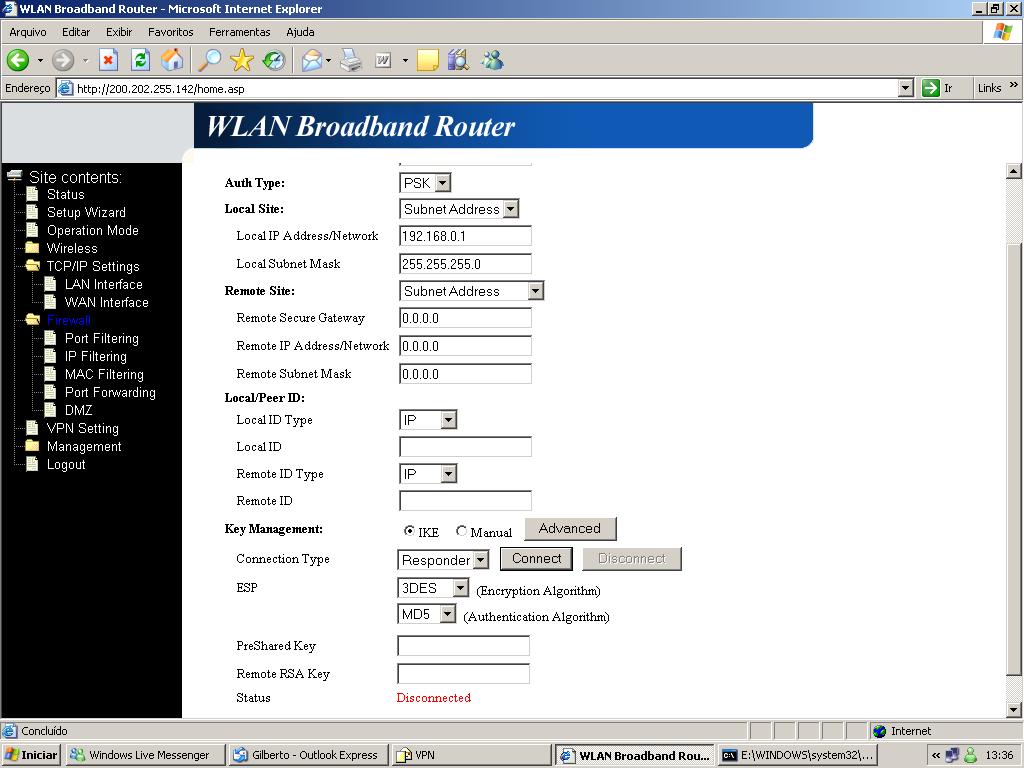Viewport: 1024px width, 768px height.
Task: Open the VPN Setting link
Action: [82, 428]
